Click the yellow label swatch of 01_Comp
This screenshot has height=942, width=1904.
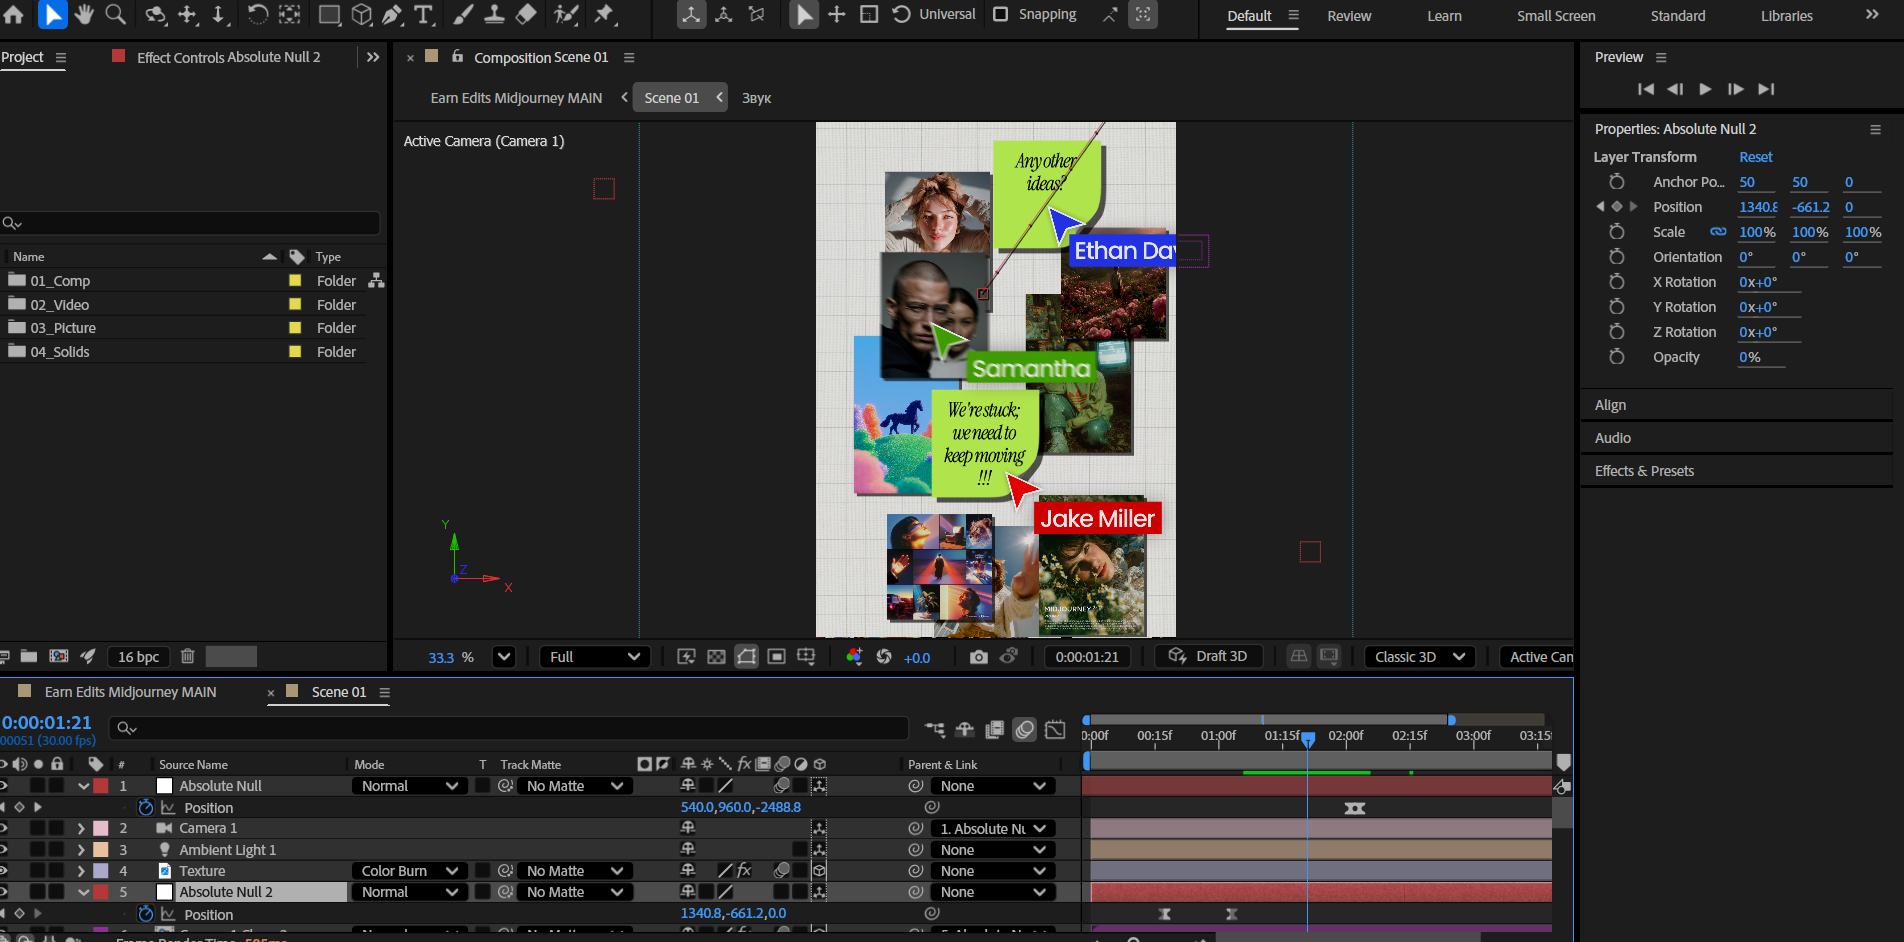[295, 281]
